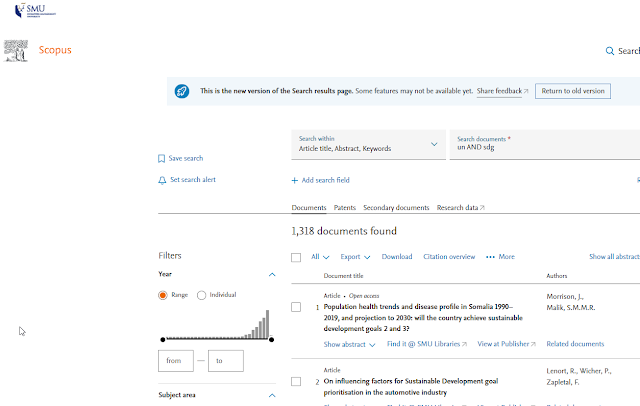
Task: Open the More options menu
Action: (500, 257)
